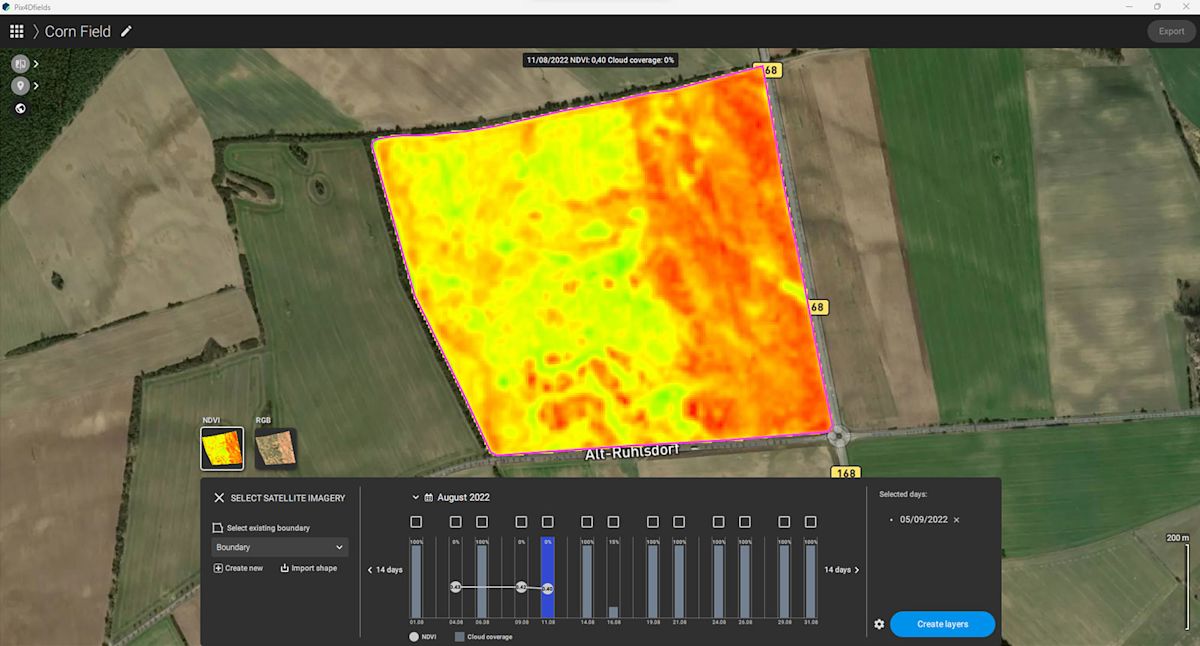Remove the selected day 05/09/2022

coord(957,520)
